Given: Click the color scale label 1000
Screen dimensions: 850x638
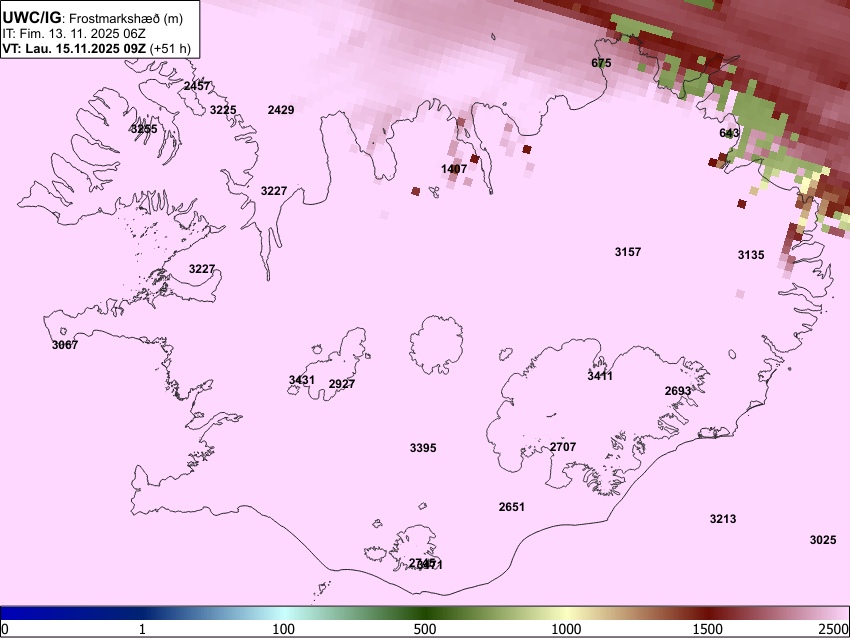Looking at the screenshot, I should point(566,629).
